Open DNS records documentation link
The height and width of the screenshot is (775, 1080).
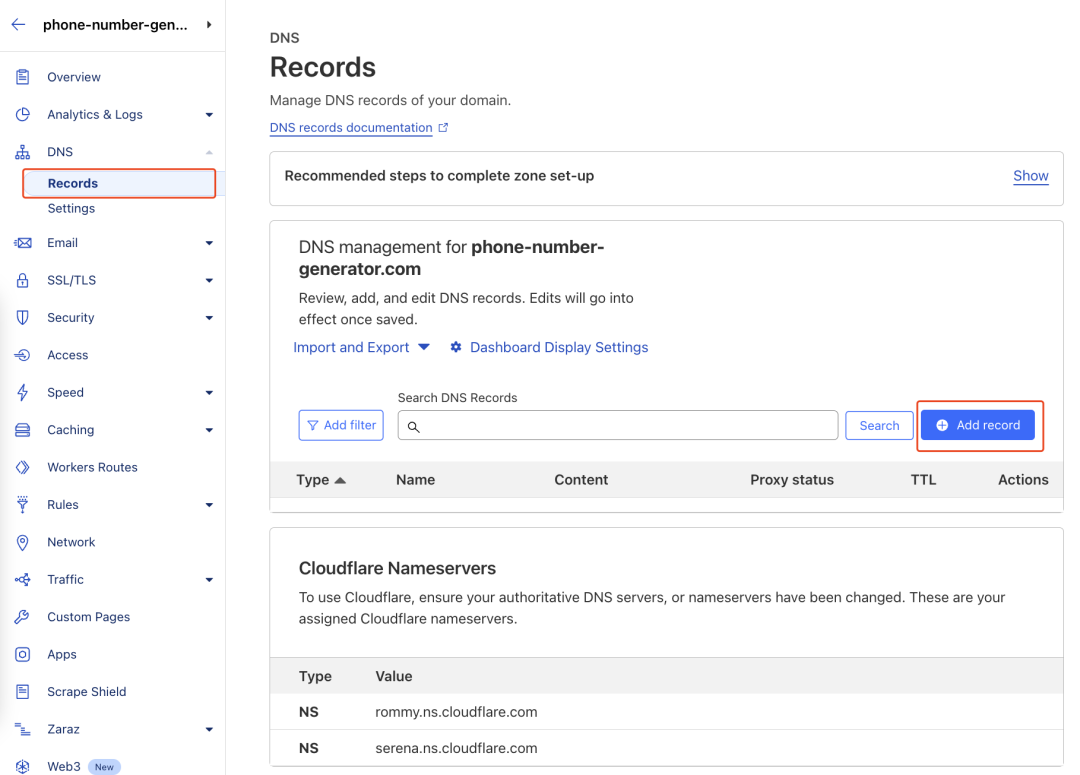click(x=351, y=128)
